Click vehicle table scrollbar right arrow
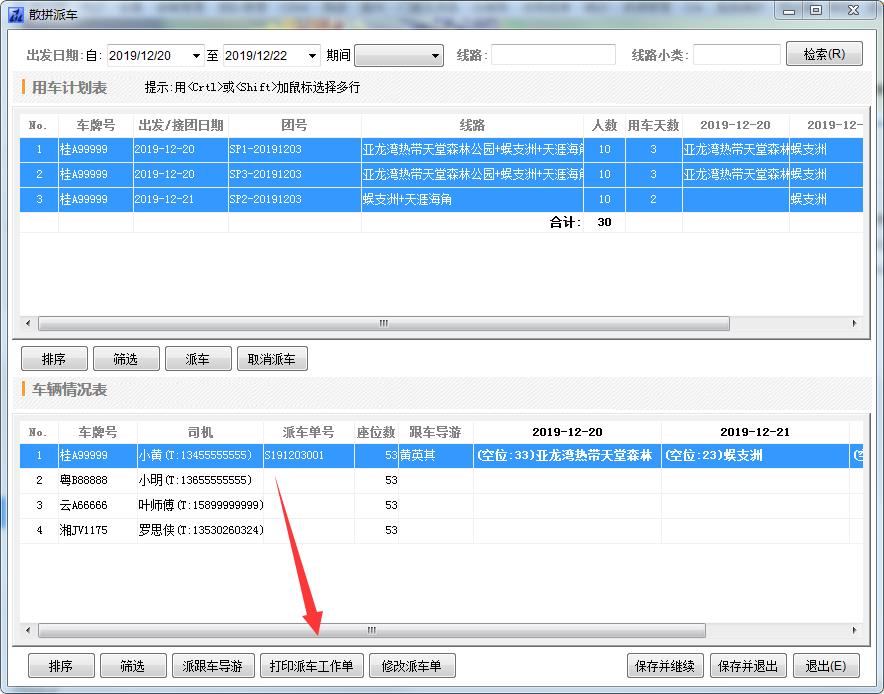Image resolution: width=884 pixels, height=694 pixels. (854, 630)
